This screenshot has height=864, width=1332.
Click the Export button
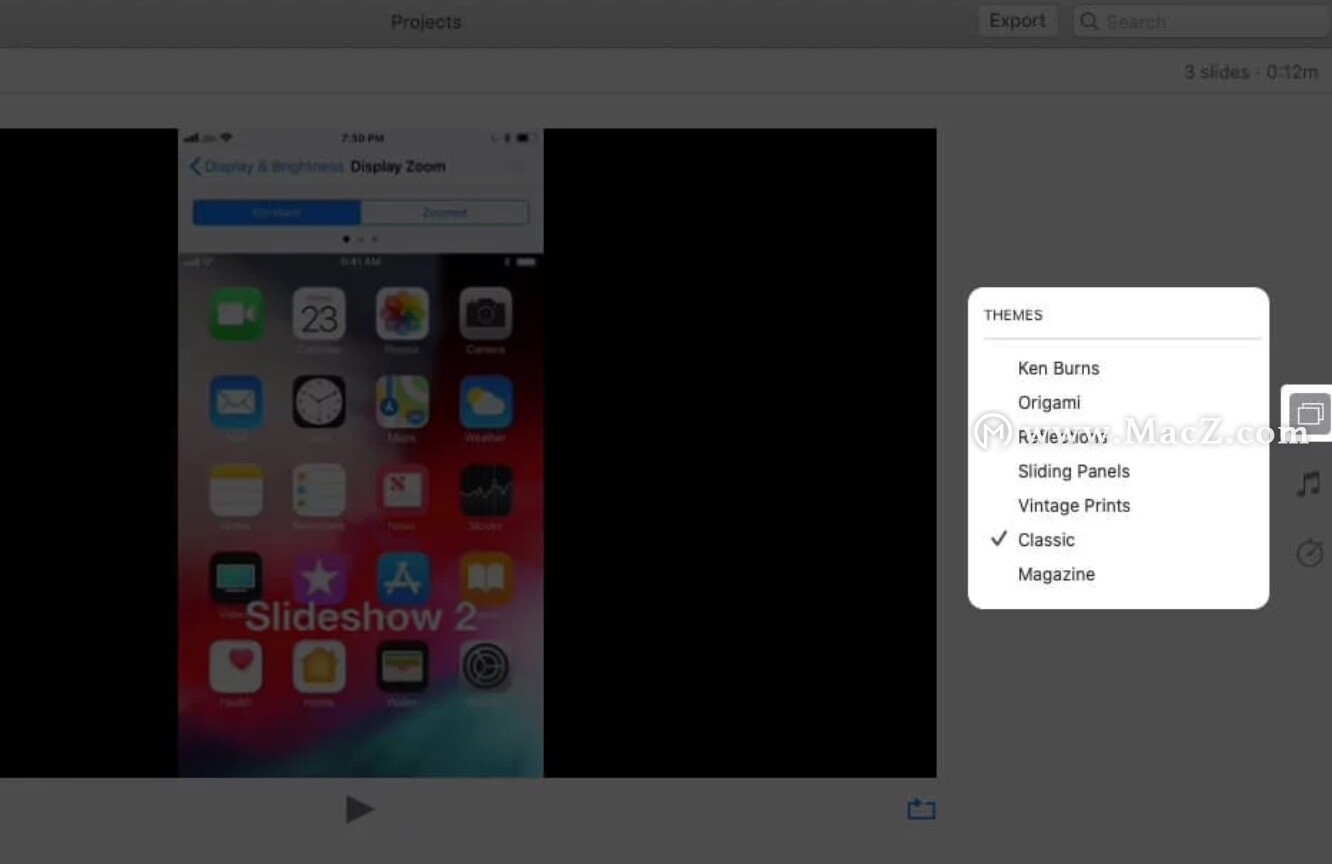1017,21
